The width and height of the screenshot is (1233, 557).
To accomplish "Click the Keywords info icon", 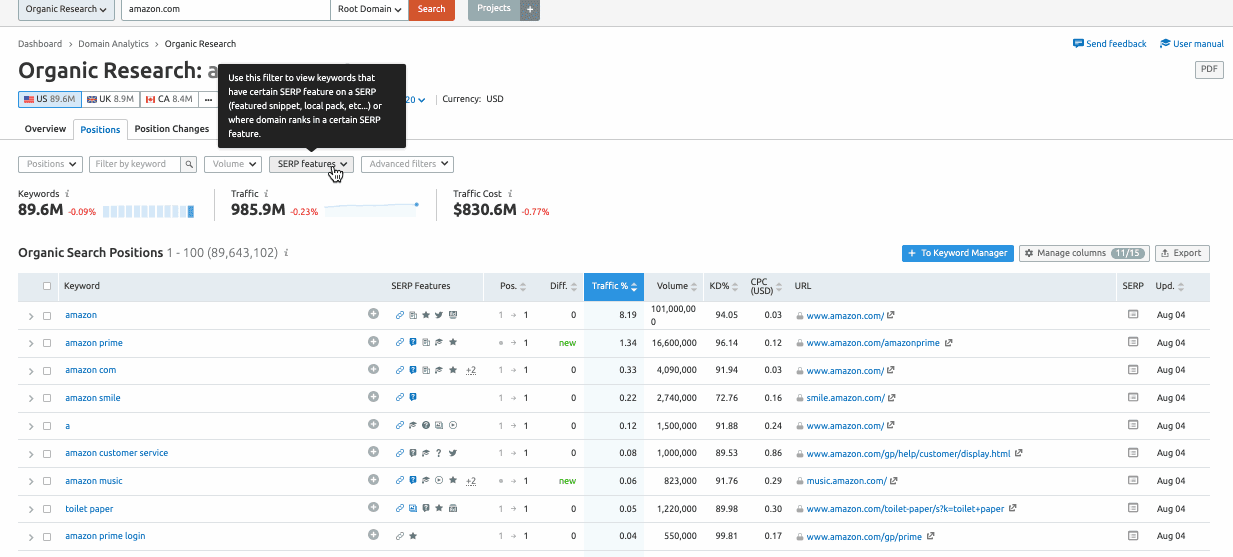I will (67, 194).
